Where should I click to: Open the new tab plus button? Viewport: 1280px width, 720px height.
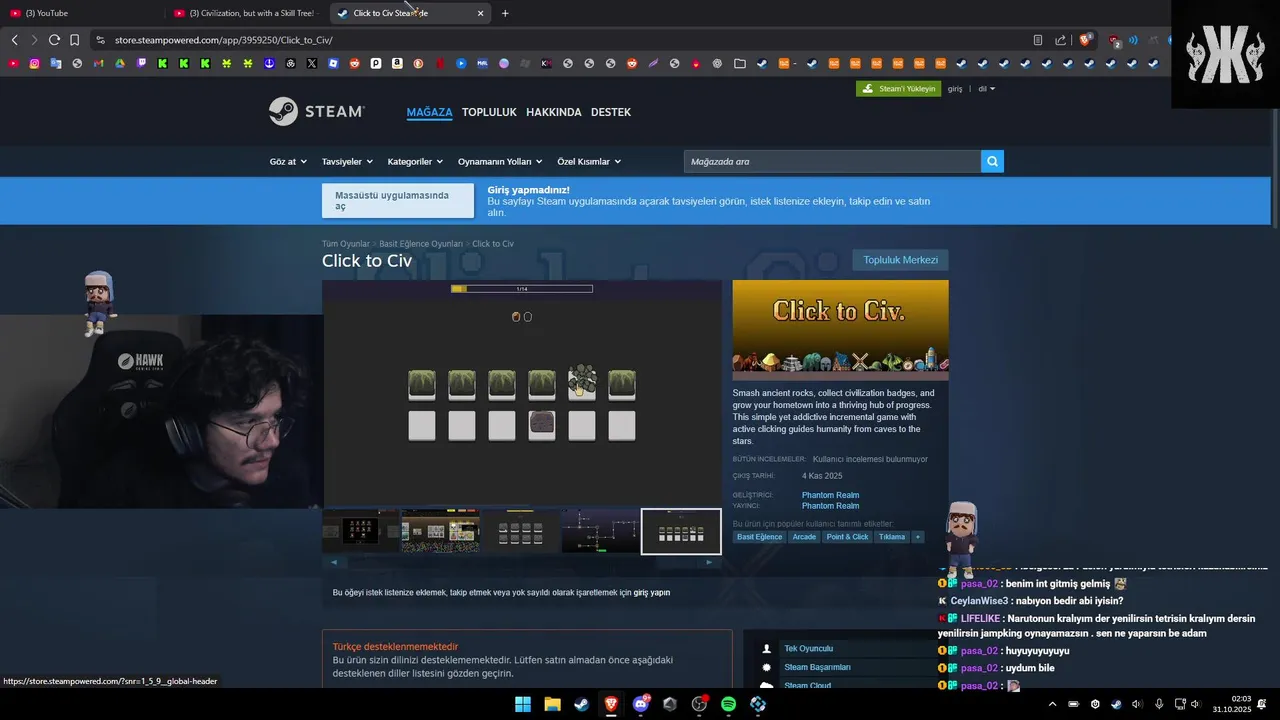505,13
